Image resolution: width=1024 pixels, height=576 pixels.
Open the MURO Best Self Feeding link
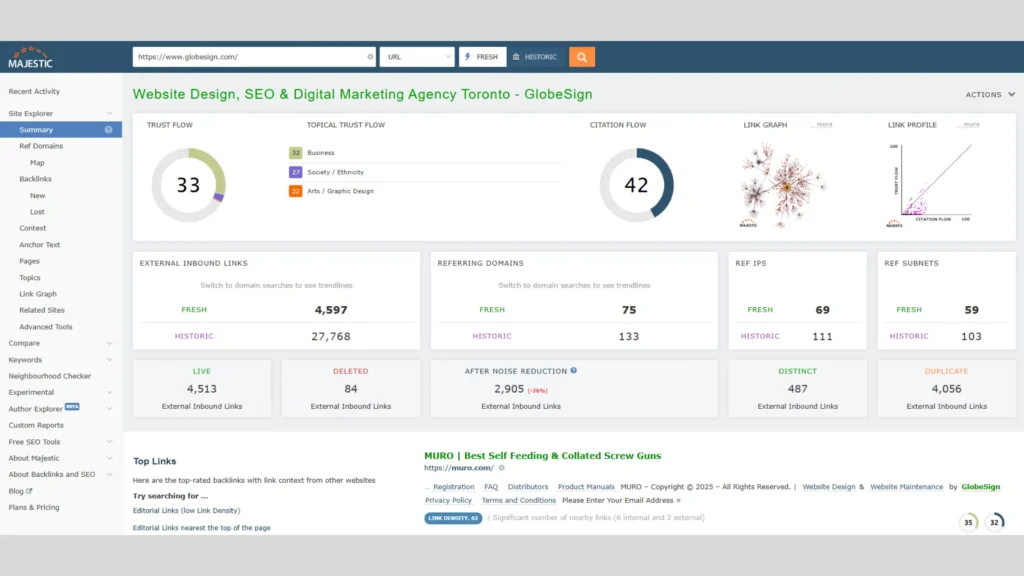(x=543, y=456)
